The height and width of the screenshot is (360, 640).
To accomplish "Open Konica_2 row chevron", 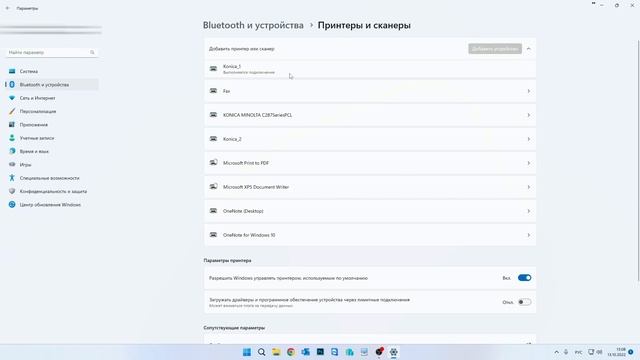I will (529, 139).
